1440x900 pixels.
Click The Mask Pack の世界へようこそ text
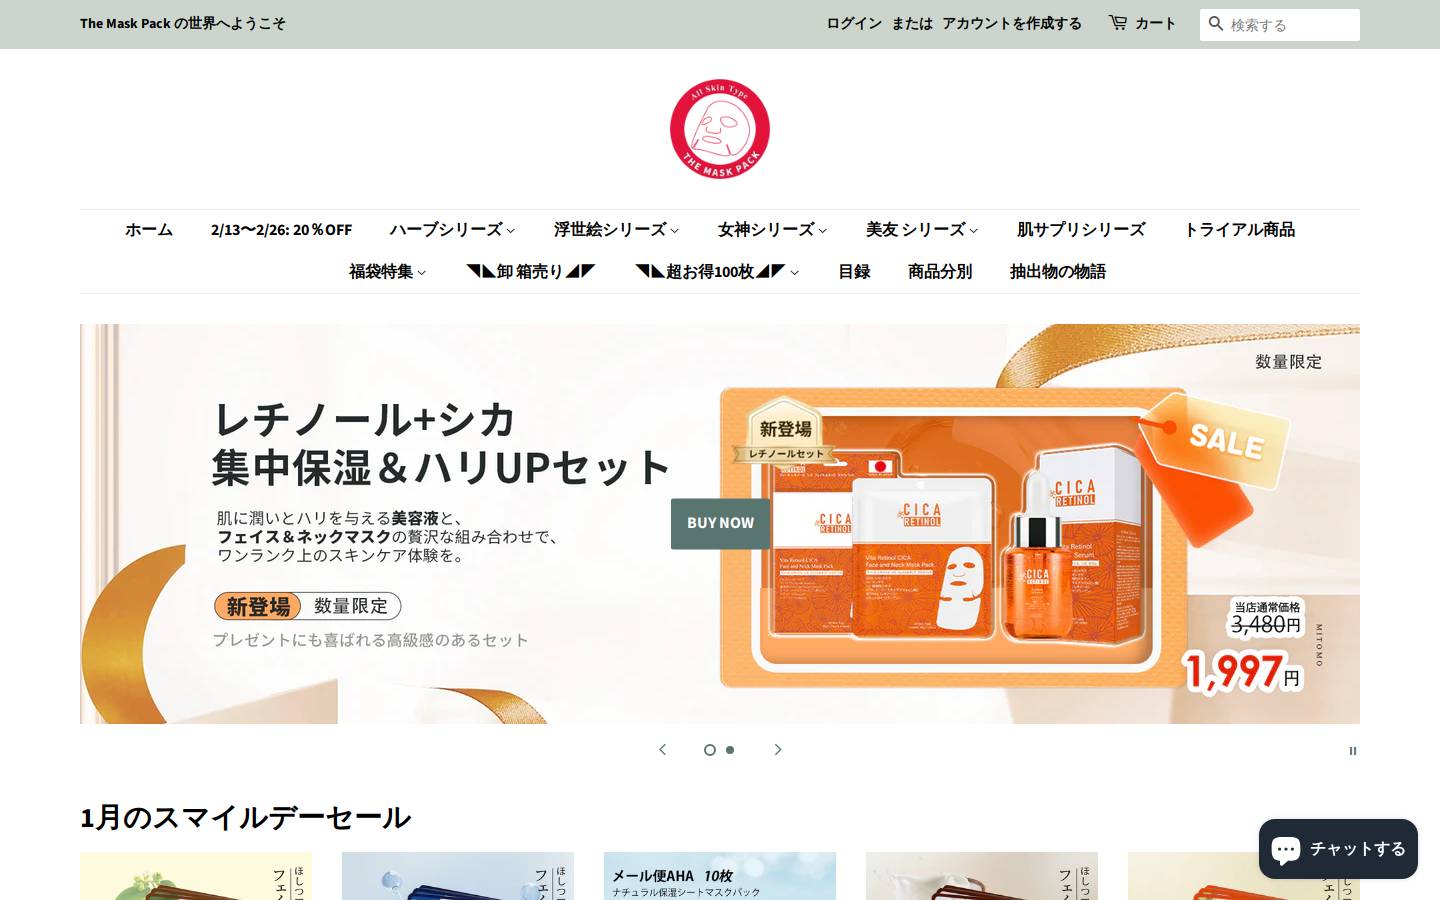(183, 23)
